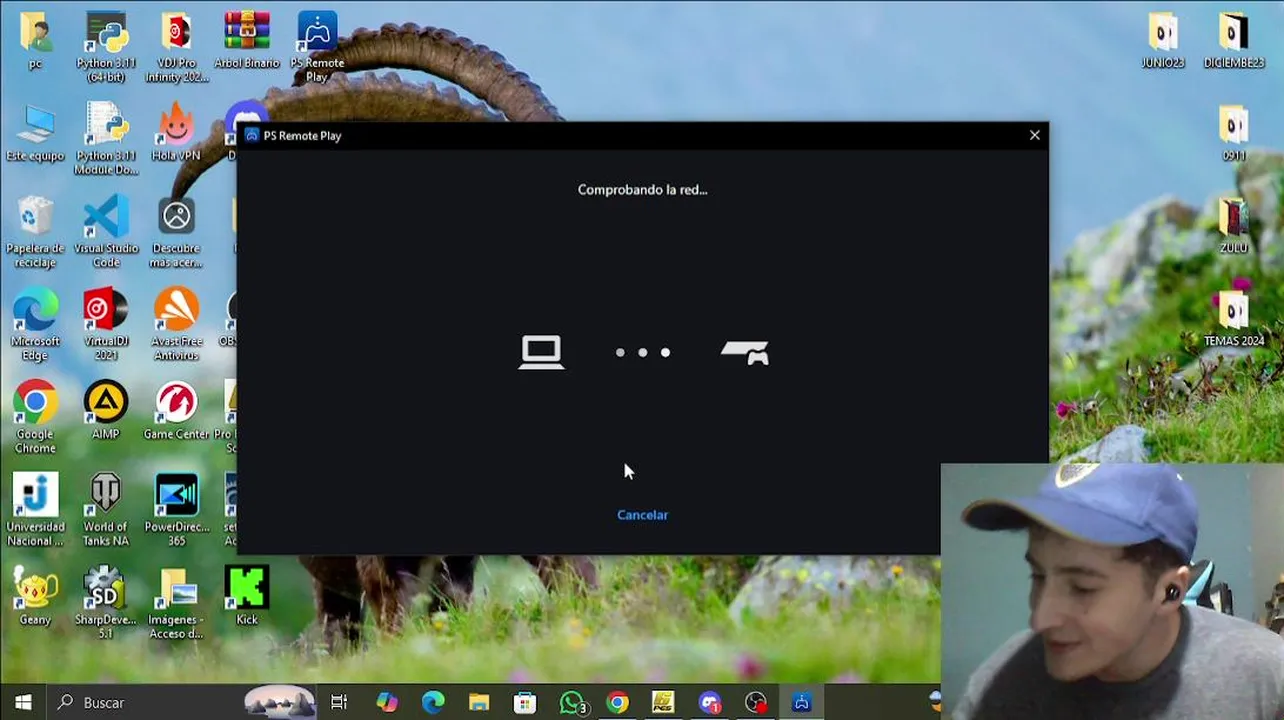Switch to PS Remote Play taskbar button

click(x=801, y=702)
